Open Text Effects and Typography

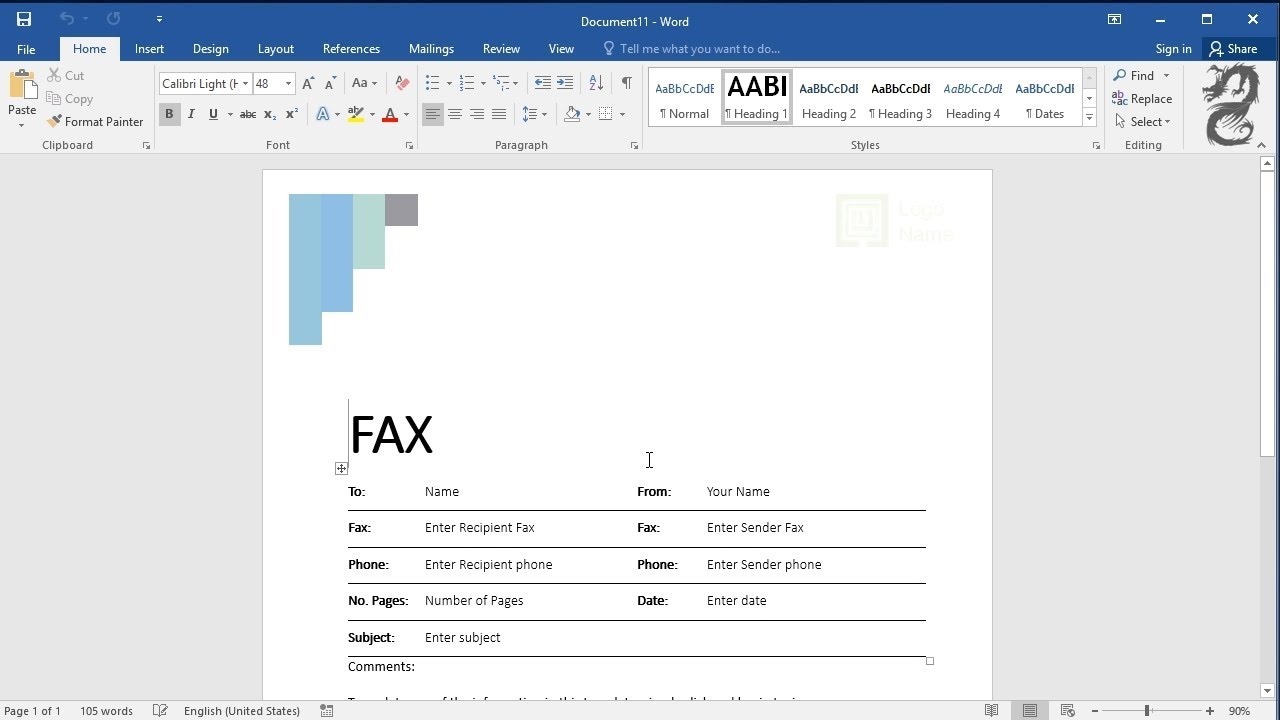[323, 114]
